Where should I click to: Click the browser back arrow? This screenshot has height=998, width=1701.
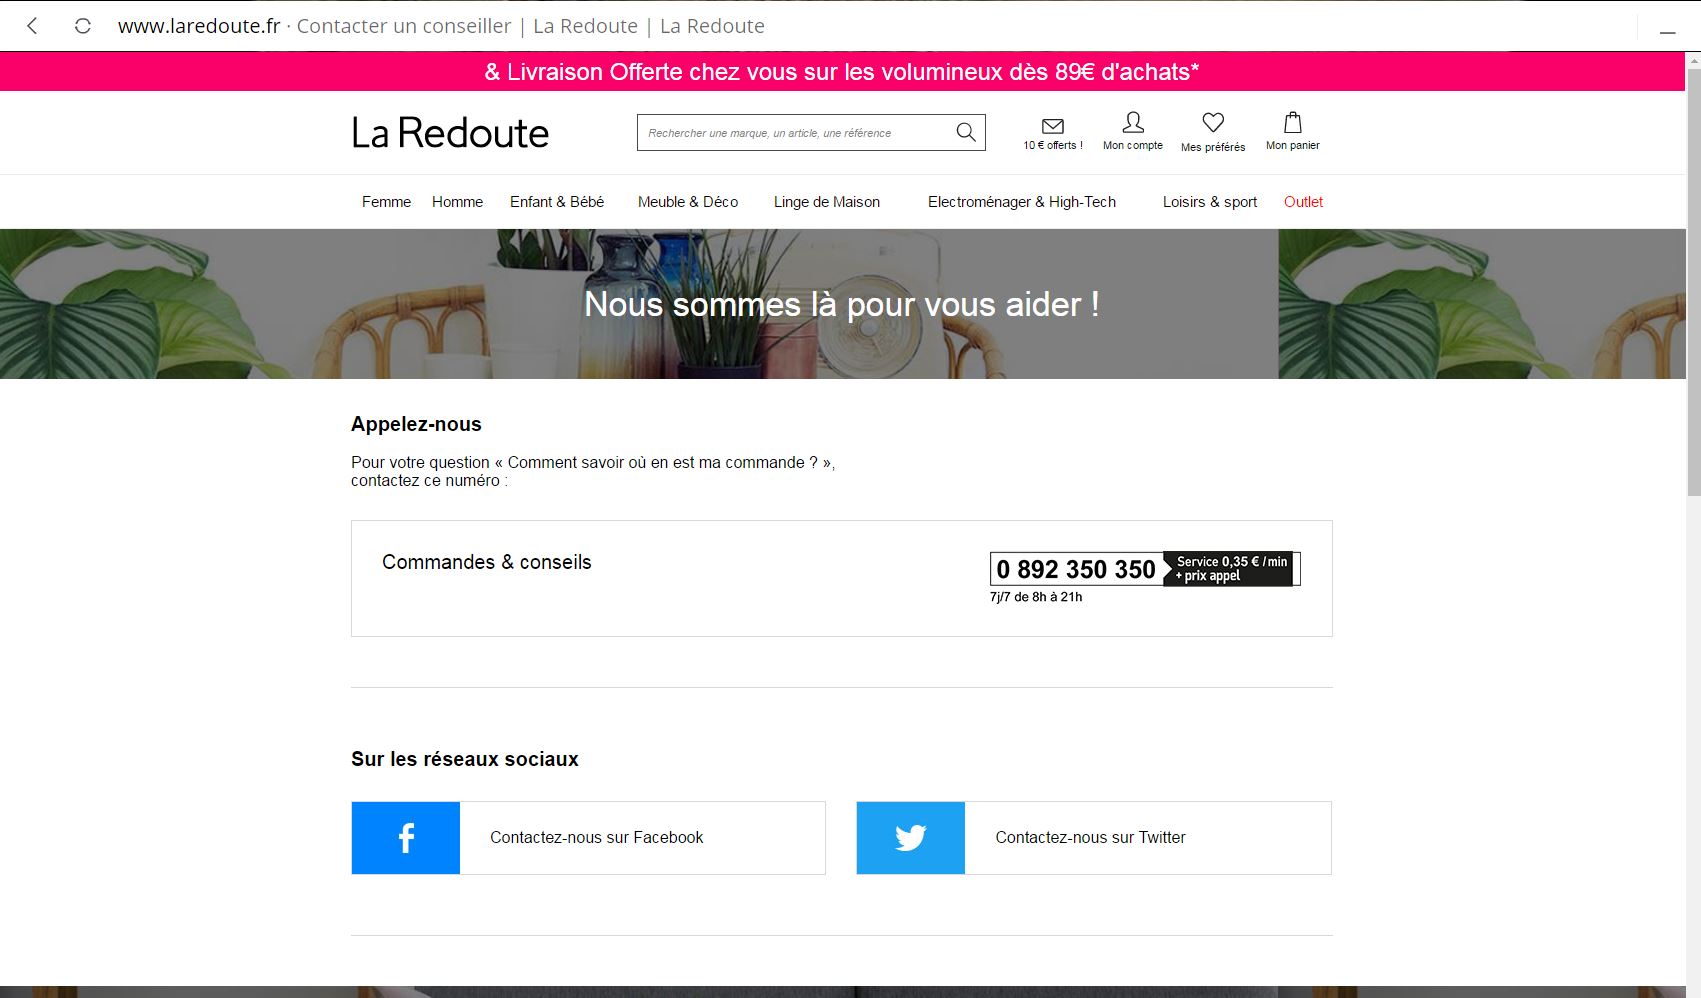(x=32, y=26)
